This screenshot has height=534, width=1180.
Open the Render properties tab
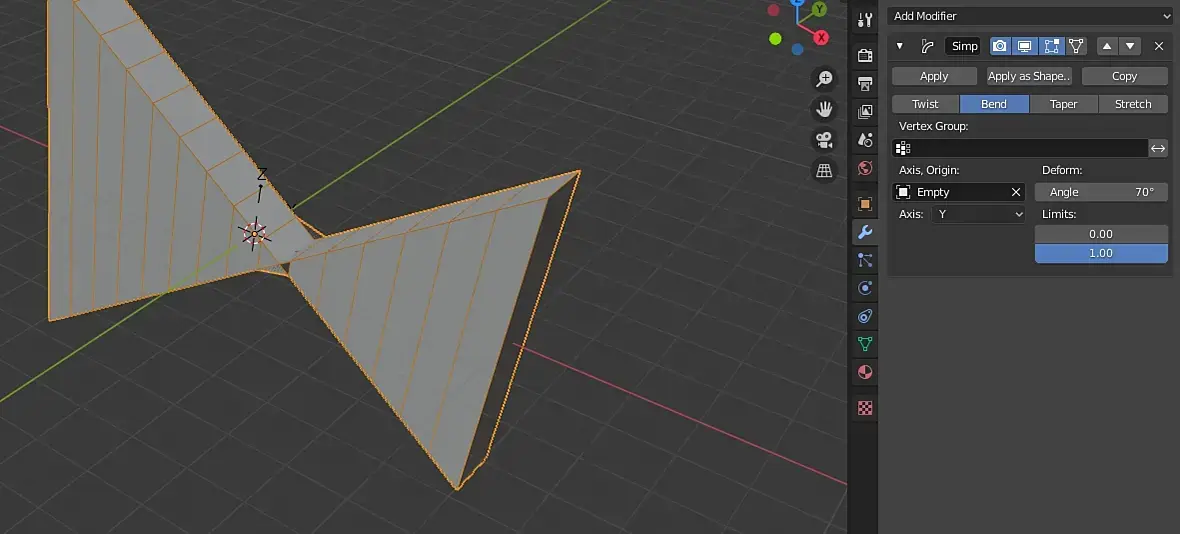point(865,55)
